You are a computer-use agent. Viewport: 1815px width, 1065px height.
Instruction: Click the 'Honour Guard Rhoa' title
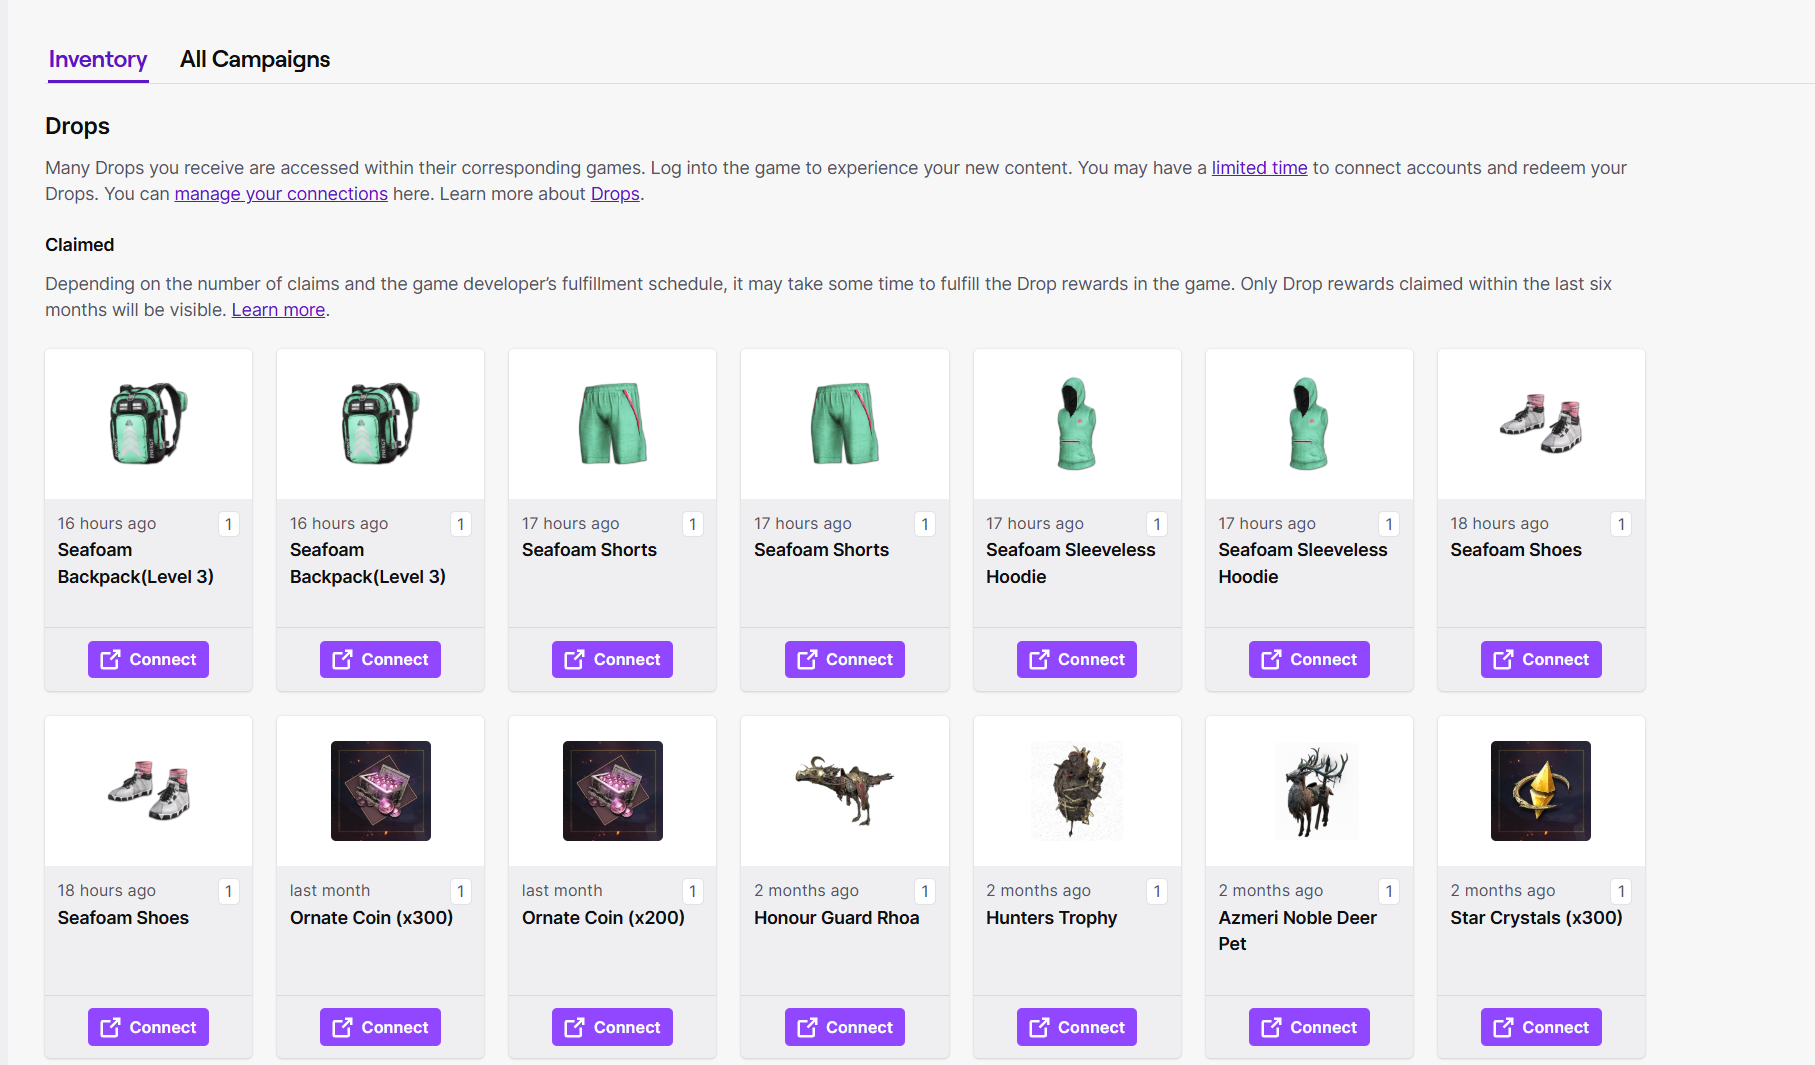[836, 918]
